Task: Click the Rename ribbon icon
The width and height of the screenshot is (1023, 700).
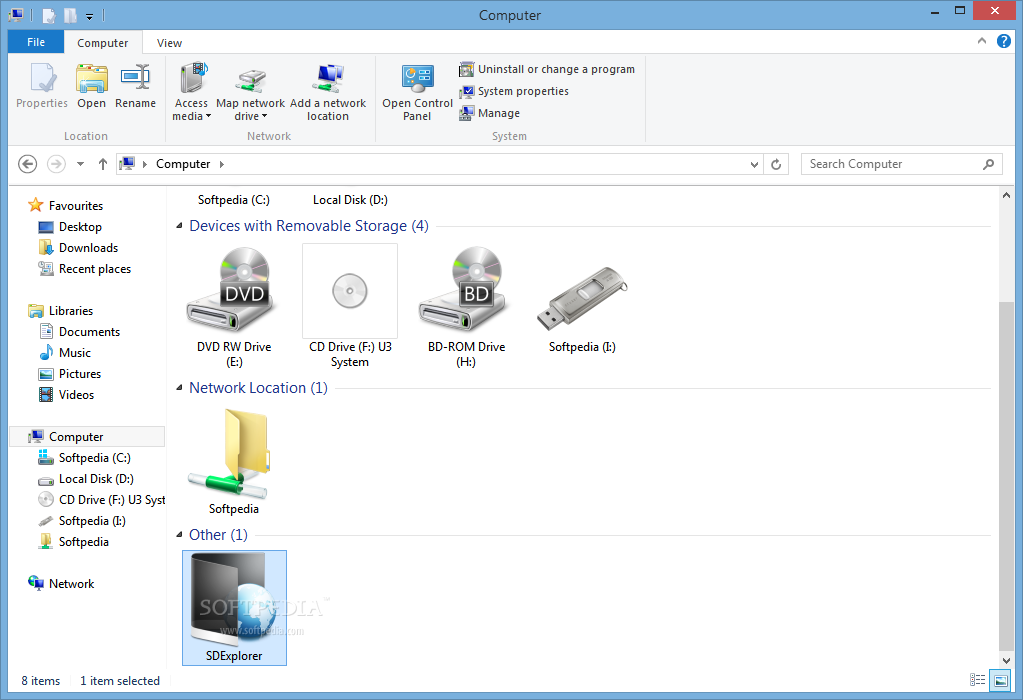Action: [135, 86]
